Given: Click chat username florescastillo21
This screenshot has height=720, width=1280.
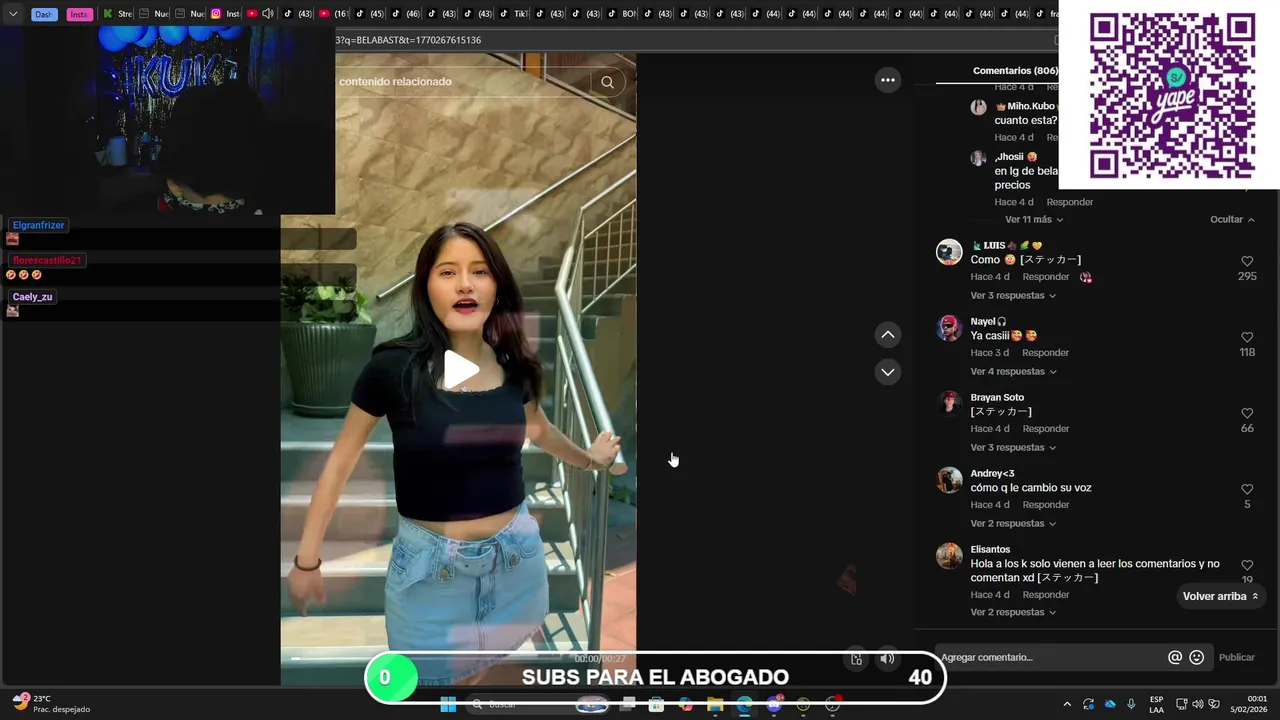Looking at the screenshot, I should coord(46,261).
